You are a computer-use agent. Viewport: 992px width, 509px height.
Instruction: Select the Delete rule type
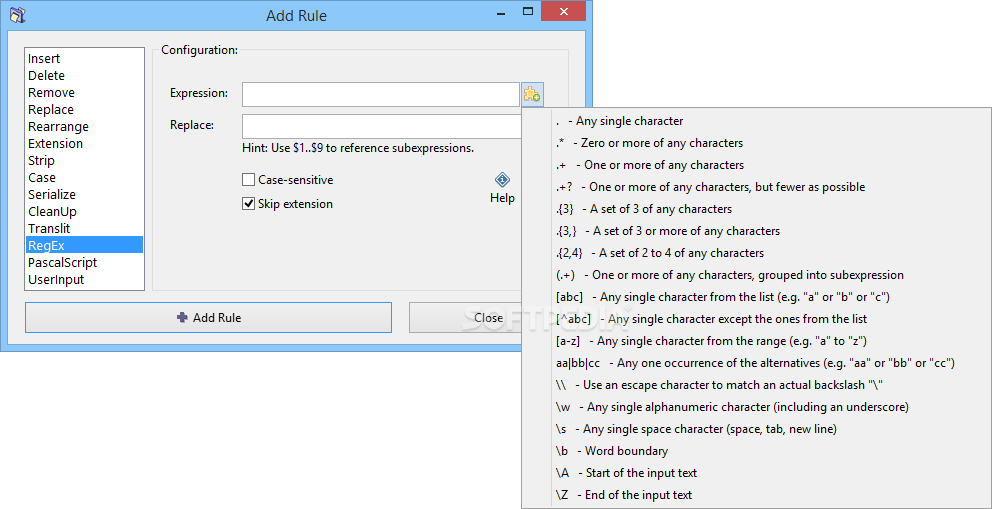[84, 76]
